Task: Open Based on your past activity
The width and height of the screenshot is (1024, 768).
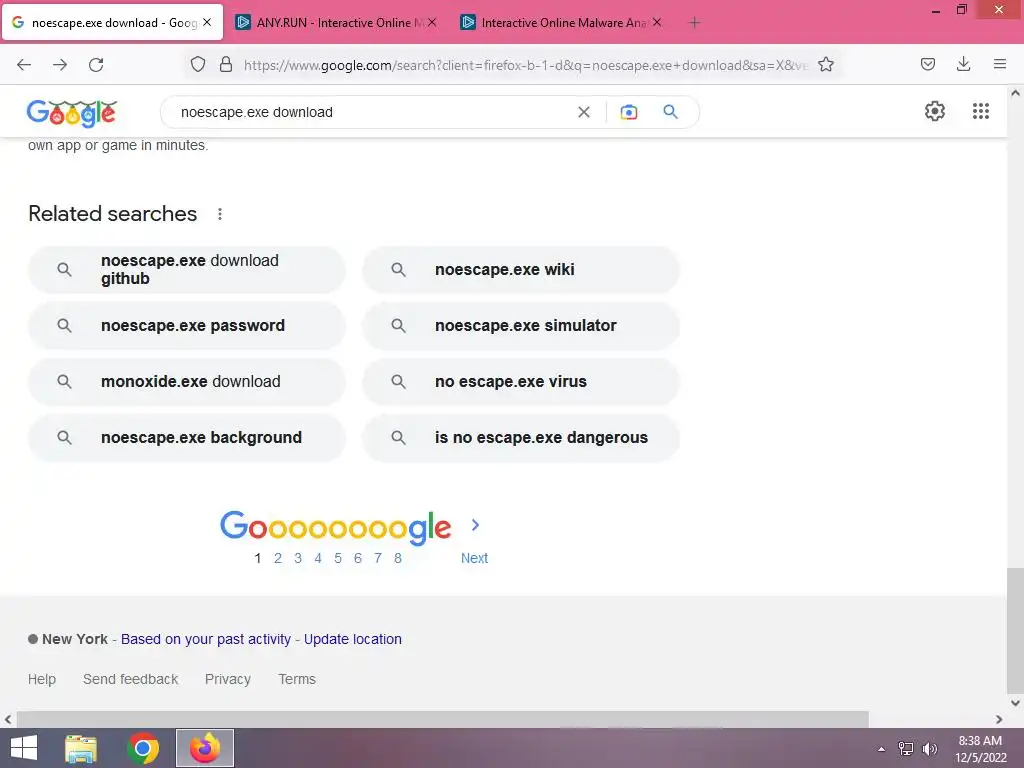Action: (x=206, y=639)
